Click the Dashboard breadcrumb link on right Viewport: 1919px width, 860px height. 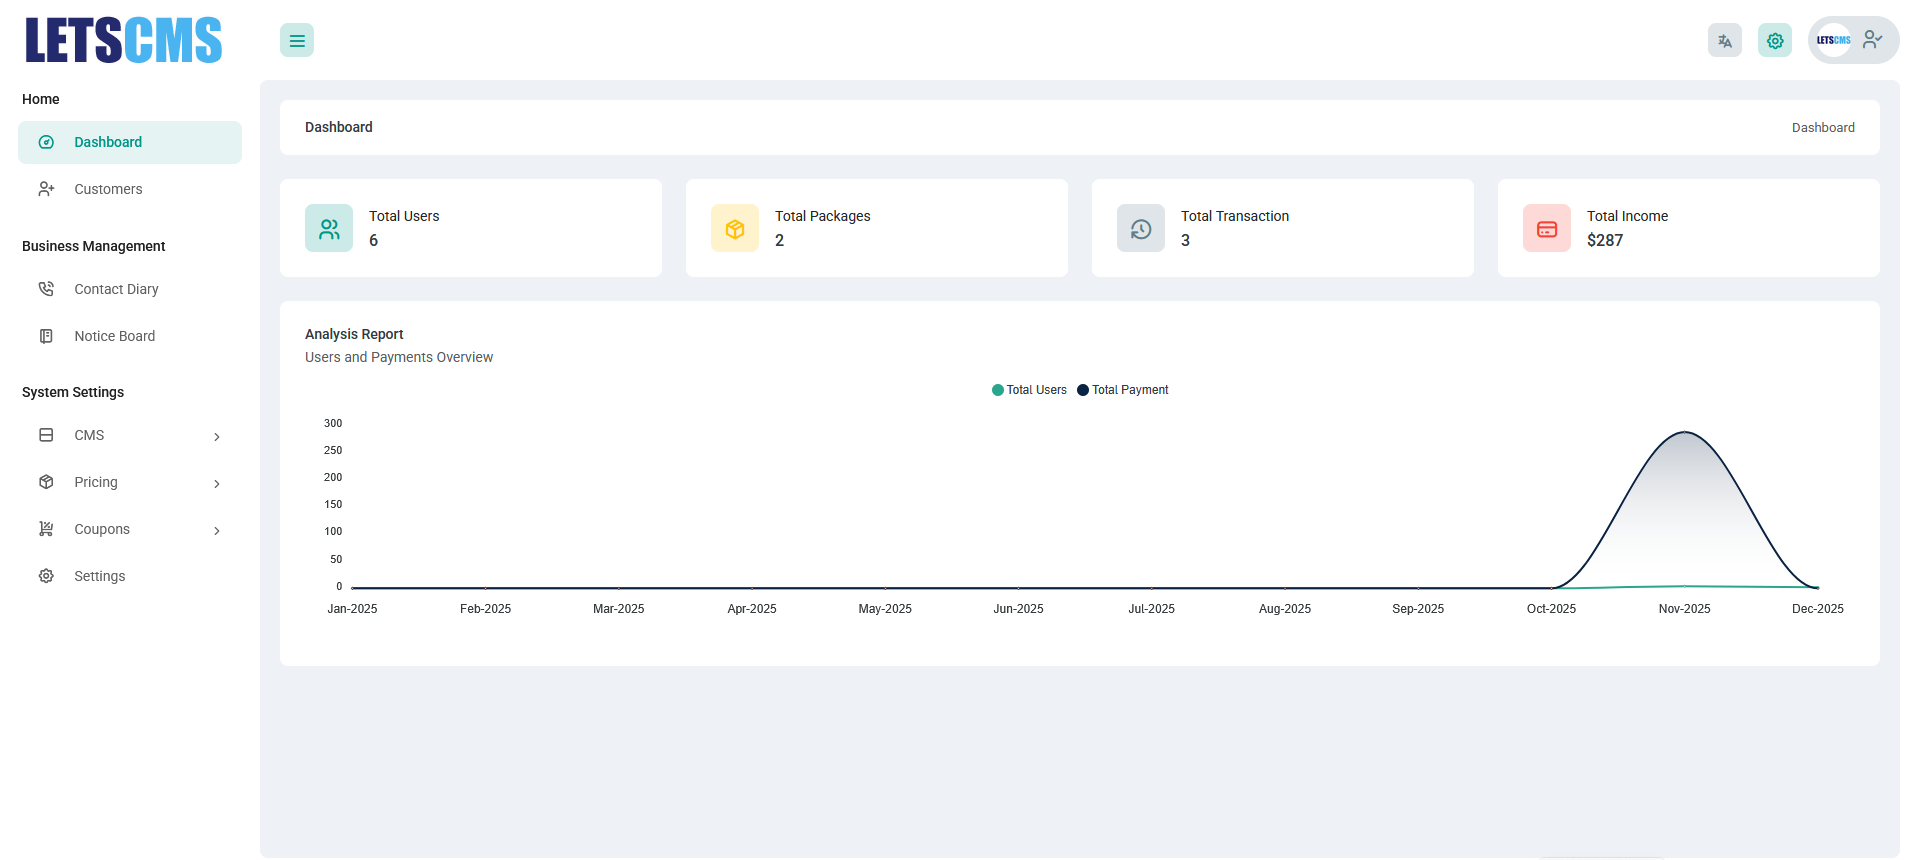pos(1822,128)
